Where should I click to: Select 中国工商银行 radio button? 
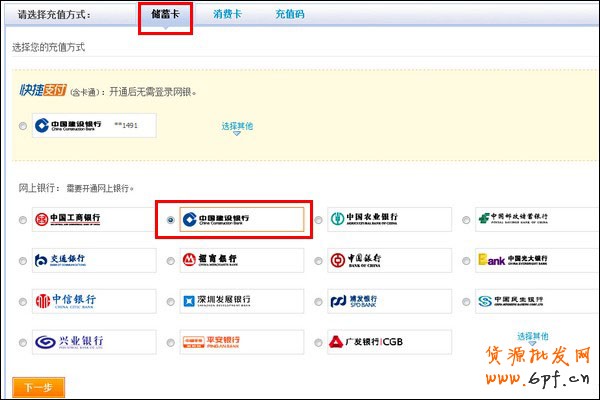(23, 220)
